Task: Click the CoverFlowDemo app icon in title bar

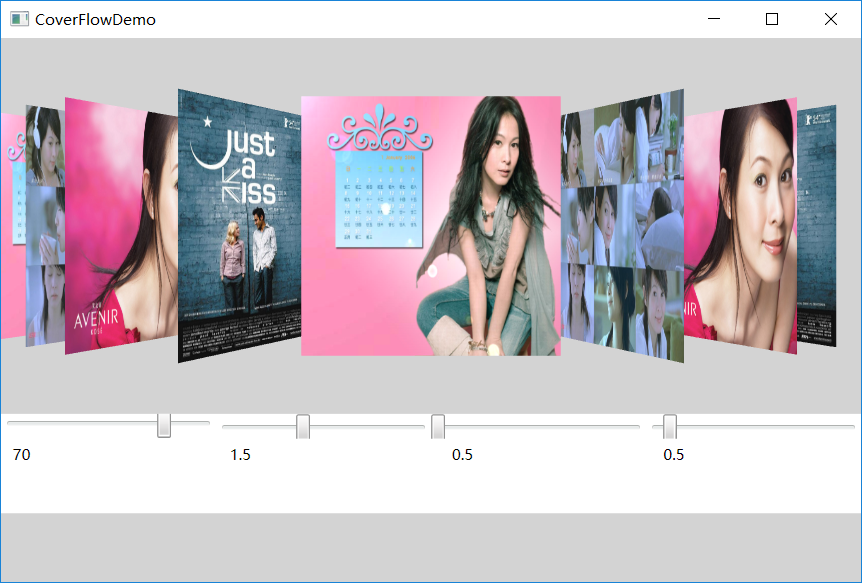Action: (x=19, y=19)
